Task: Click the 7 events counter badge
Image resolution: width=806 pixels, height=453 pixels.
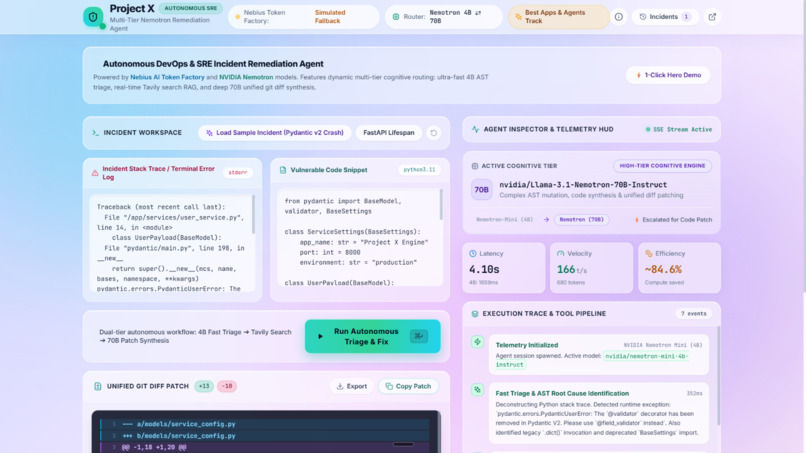Action: pos(693,314)
